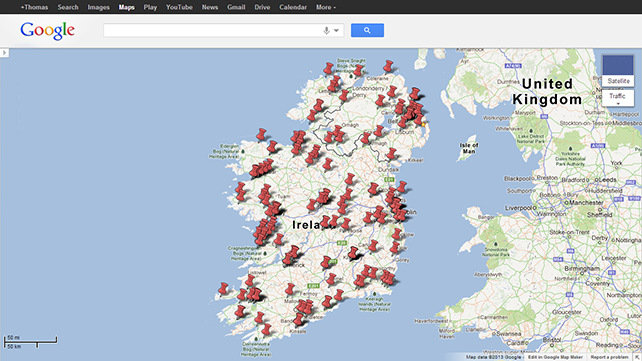This screenshot has width=642, height=361.
Task: Click the map scale bar
Action: point(30,342)
